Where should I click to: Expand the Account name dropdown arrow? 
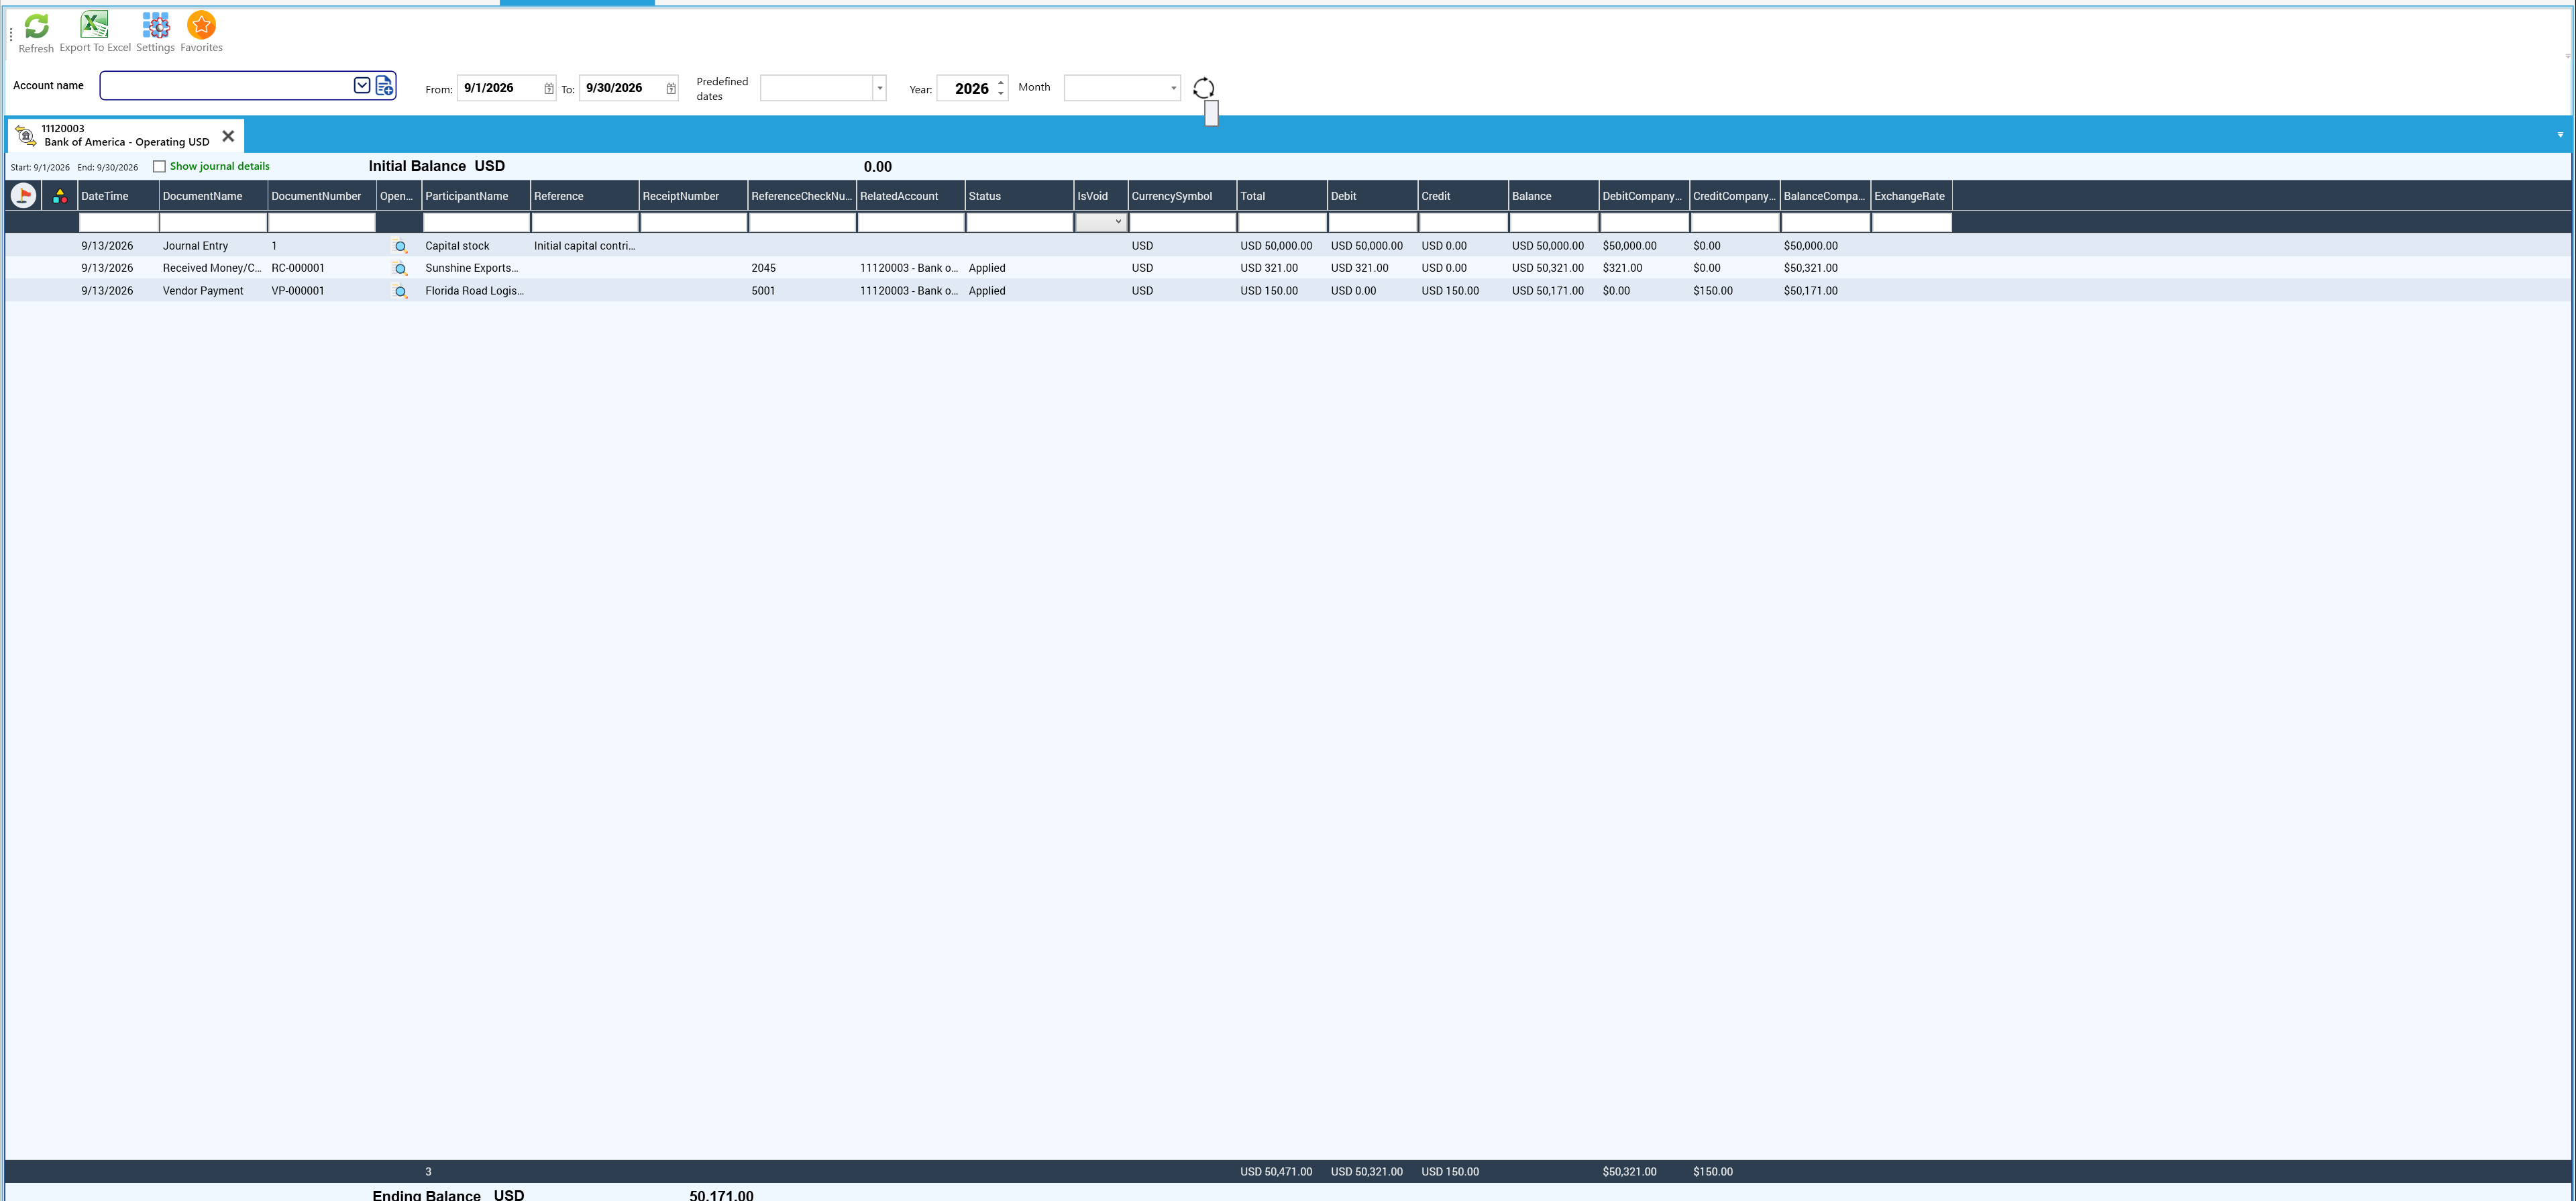coord(362,86)
